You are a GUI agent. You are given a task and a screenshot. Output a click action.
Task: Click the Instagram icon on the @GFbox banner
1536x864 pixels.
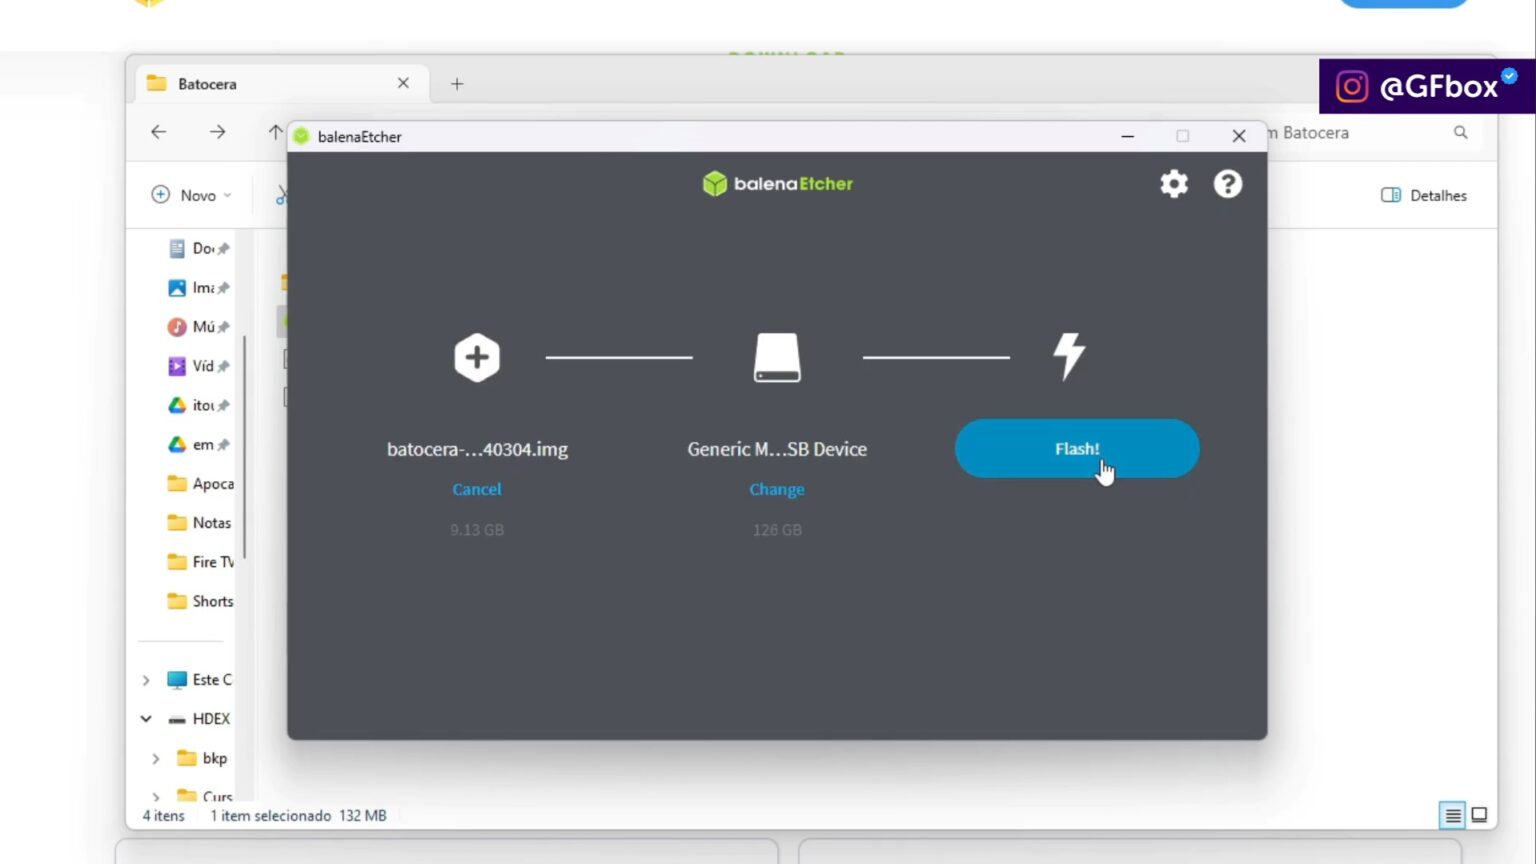click(1351, 87)
